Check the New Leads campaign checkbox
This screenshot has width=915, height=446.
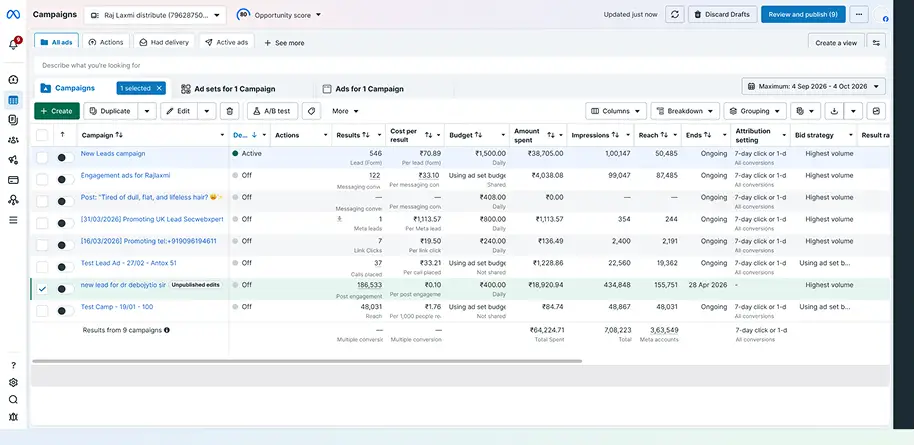click(42, 157)
